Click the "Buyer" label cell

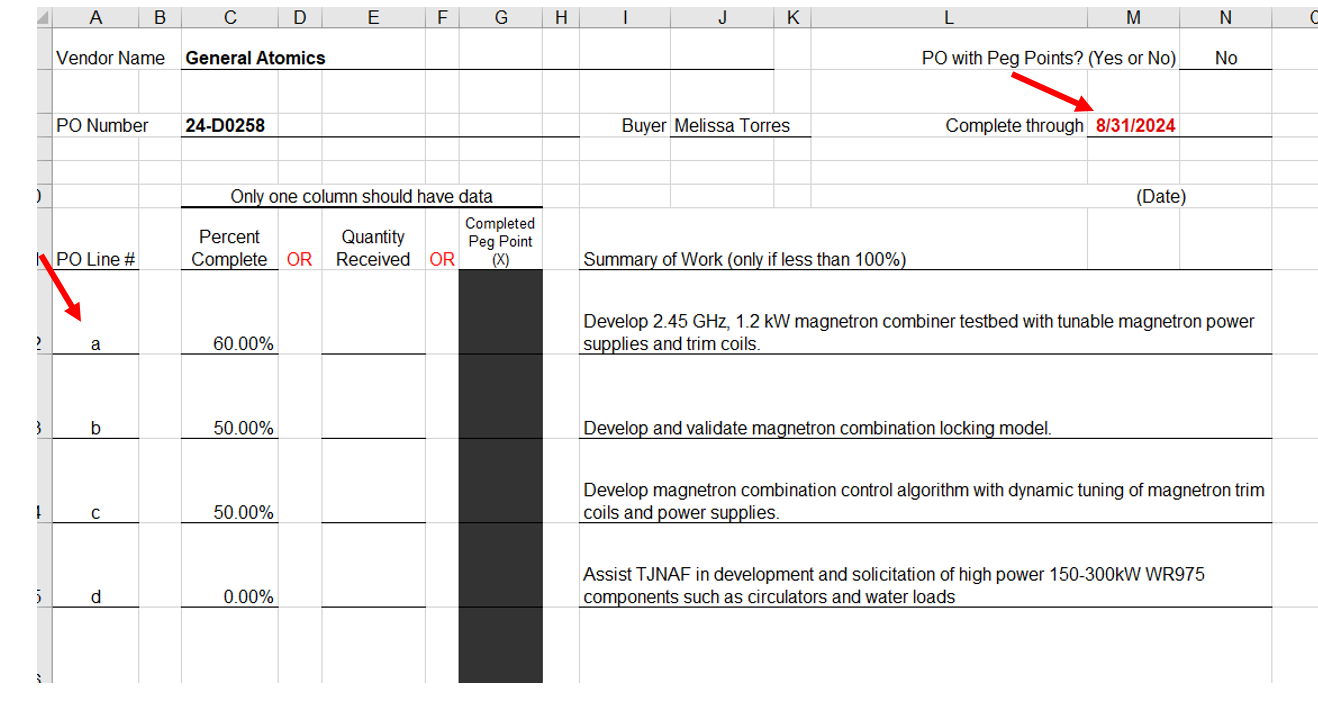643,125
